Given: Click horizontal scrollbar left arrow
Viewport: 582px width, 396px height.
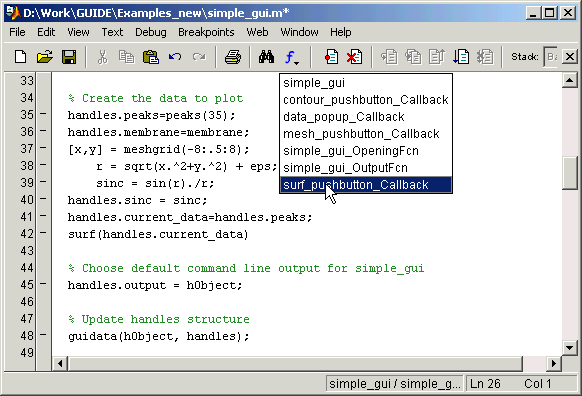Looking at the screenshot, I should coord(60,363).
